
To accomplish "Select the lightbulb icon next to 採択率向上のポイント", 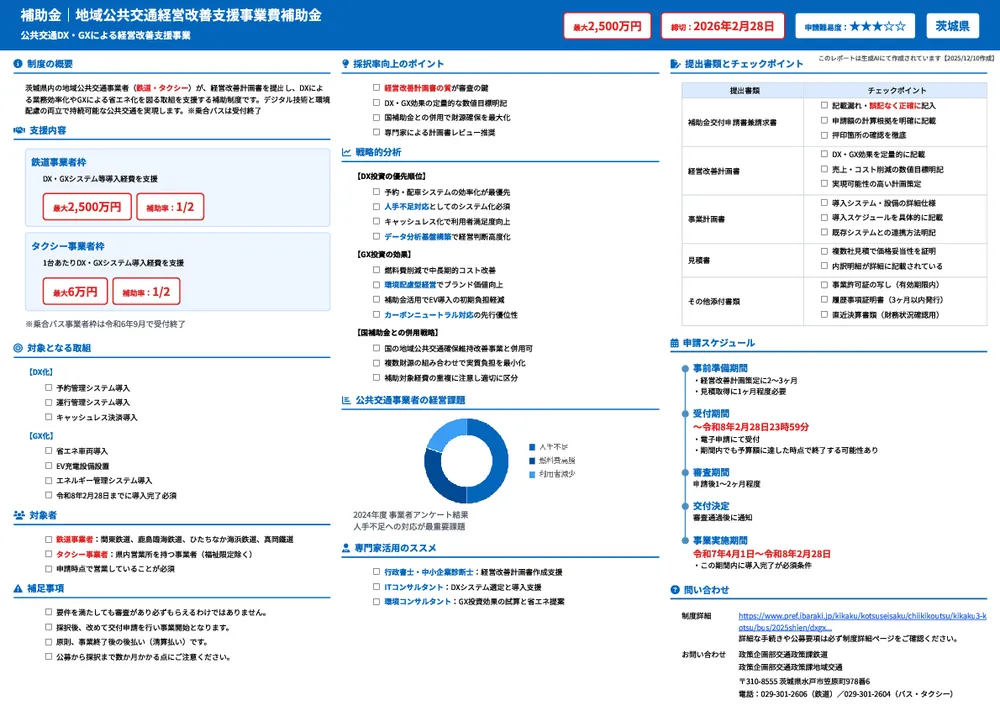I will [345, 63].
